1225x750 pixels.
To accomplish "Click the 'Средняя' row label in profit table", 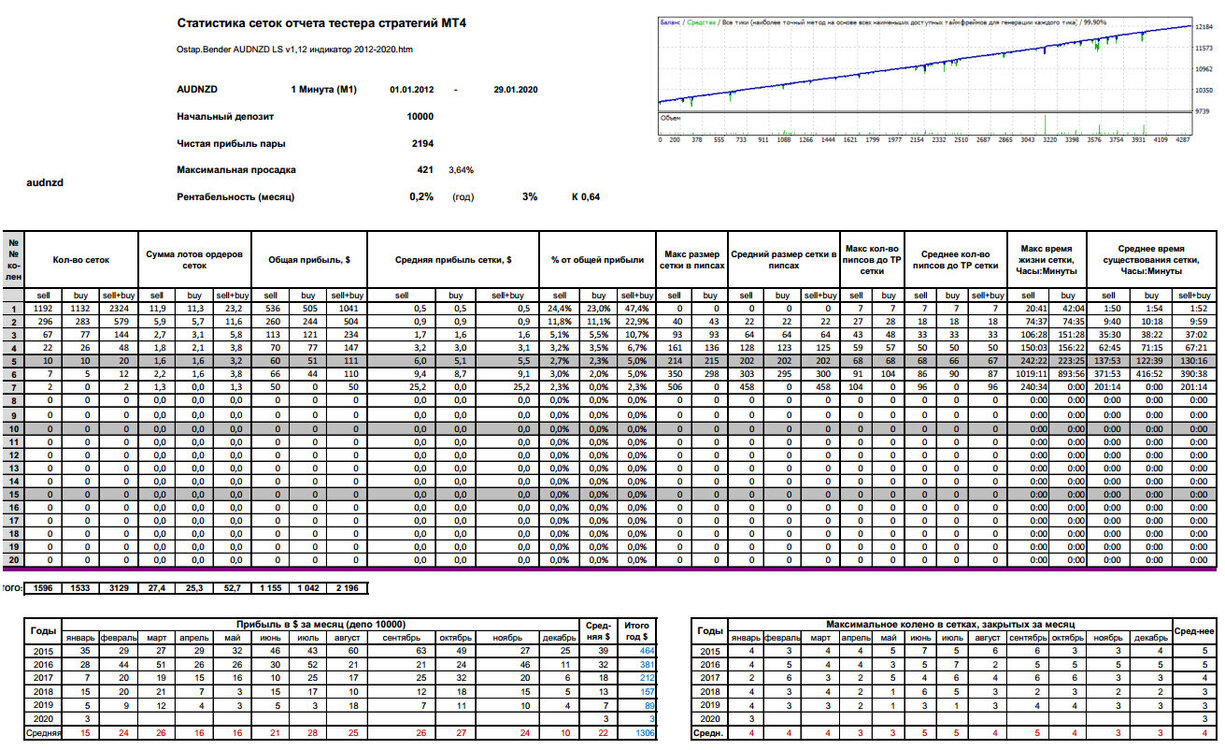I will [x=44, y=733].
